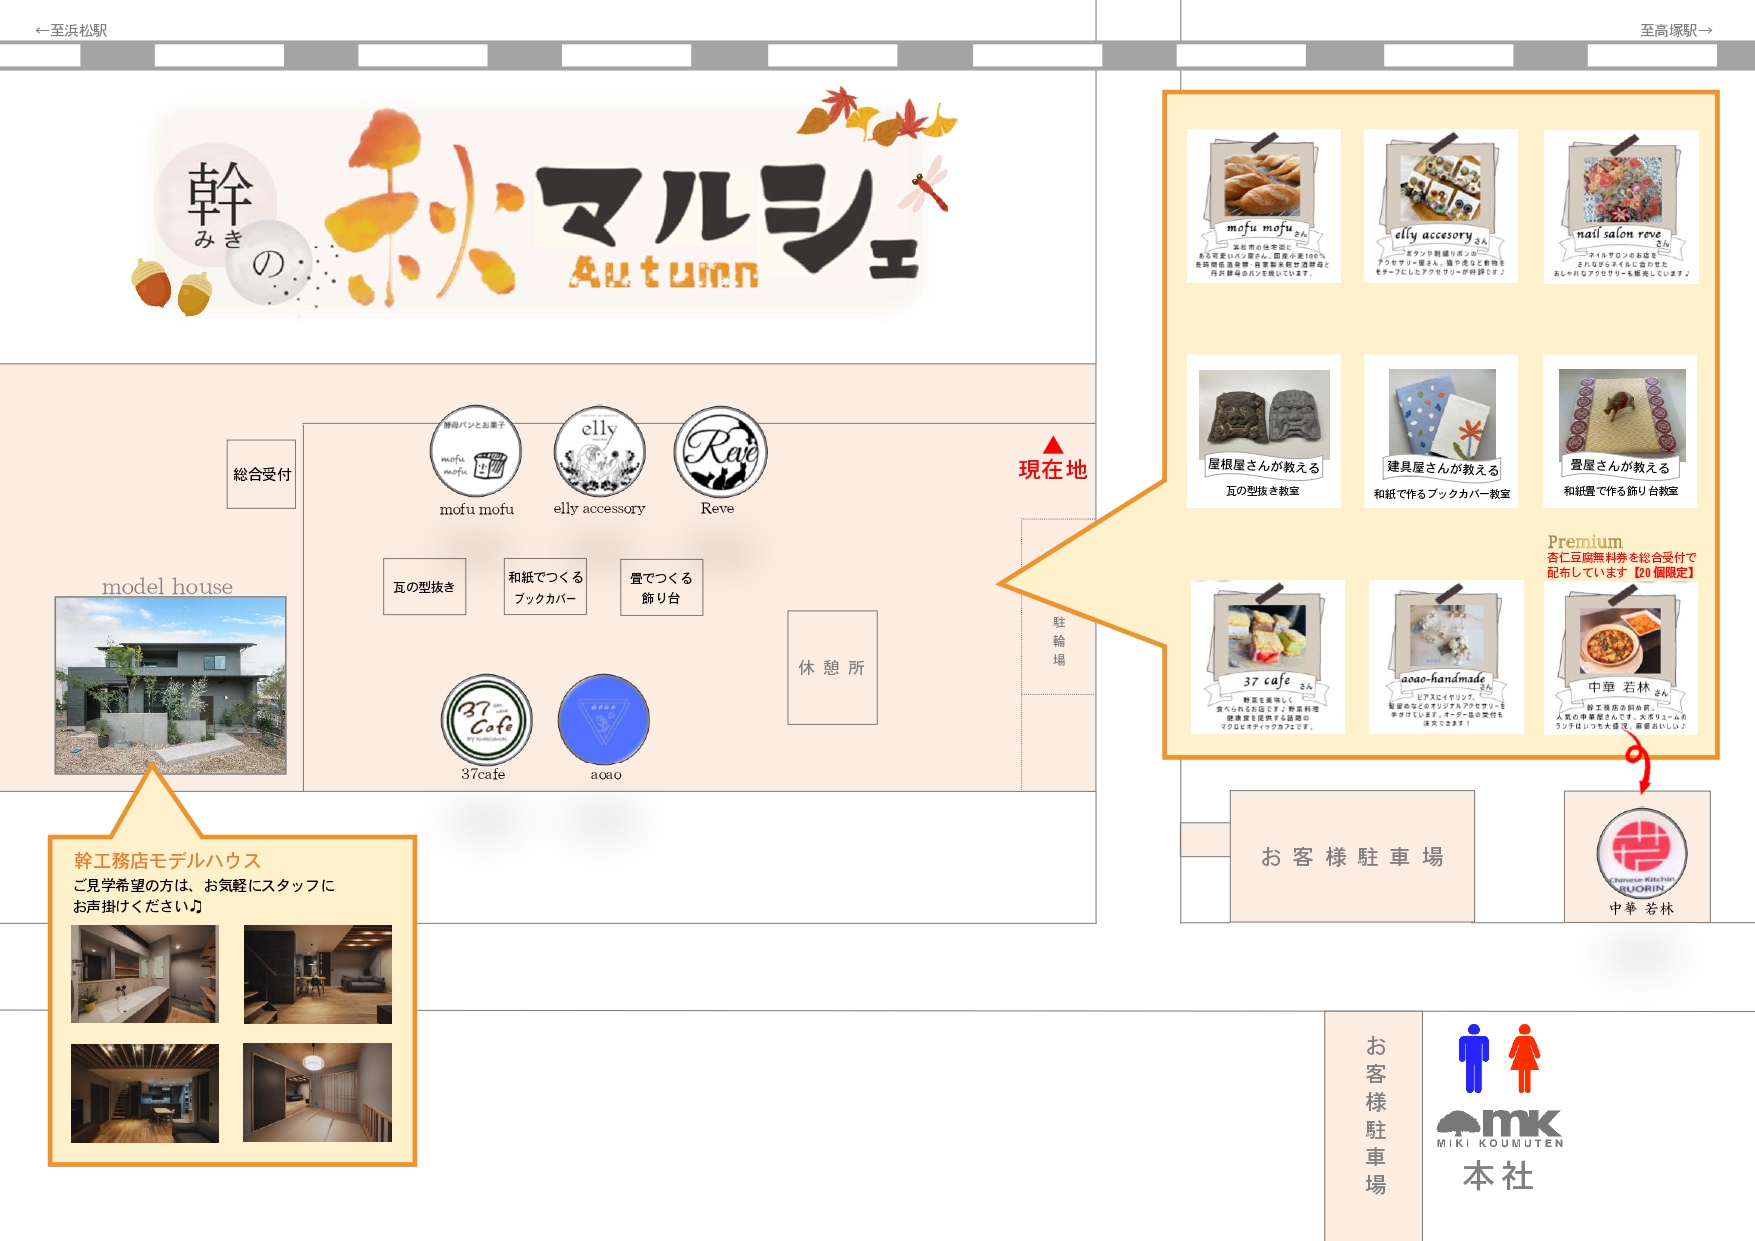Open the nail salon reve photo card
Screen dimensions: 1755x1241
[1620, 206]
